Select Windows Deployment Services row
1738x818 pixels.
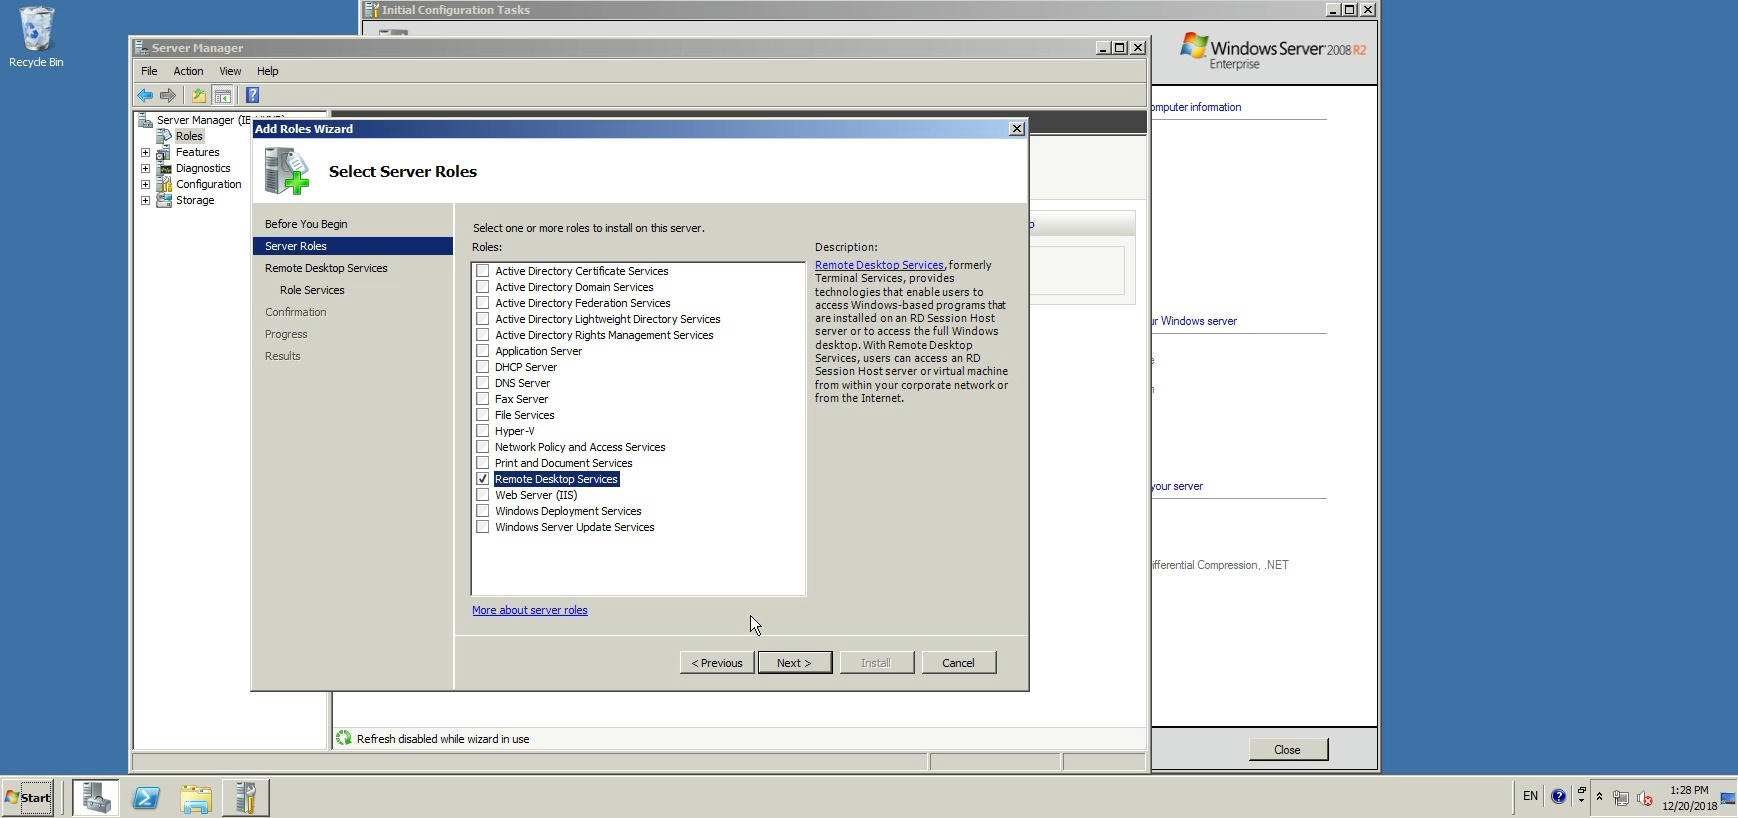[x=568, y=511]
